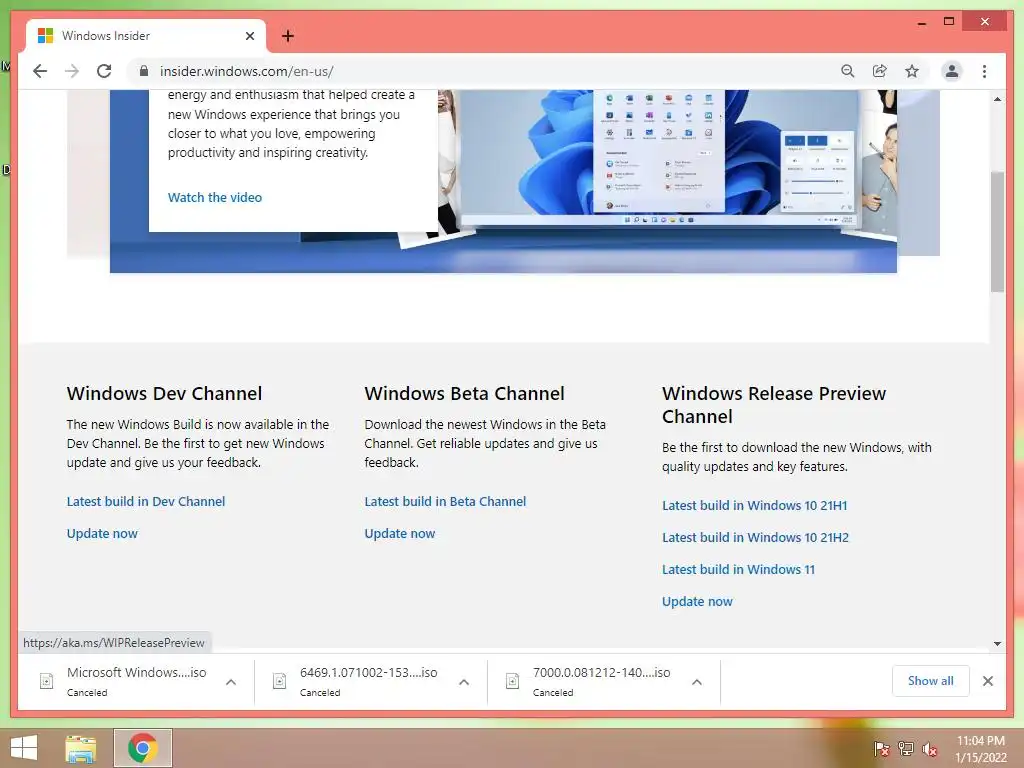This screenshot has height=768, width=1024.
Task: Expand options for 7000.0.081212 iso download
Action: [x=697, y=682]
